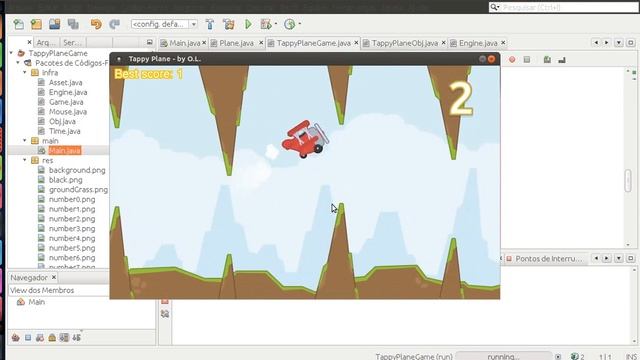Select Engine.java in the project tree

(x=68, y=92)
